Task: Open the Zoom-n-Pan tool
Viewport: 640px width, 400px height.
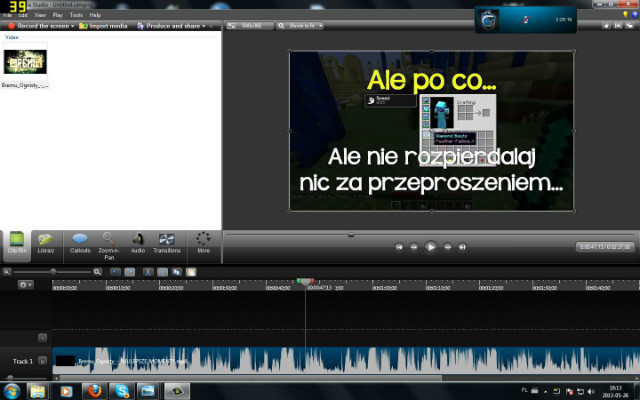Action: point(109,246)
